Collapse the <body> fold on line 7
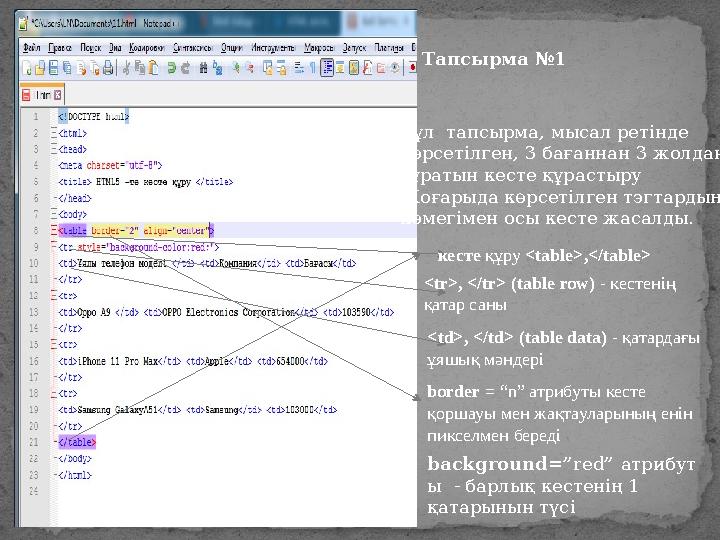 click(54, 214)
